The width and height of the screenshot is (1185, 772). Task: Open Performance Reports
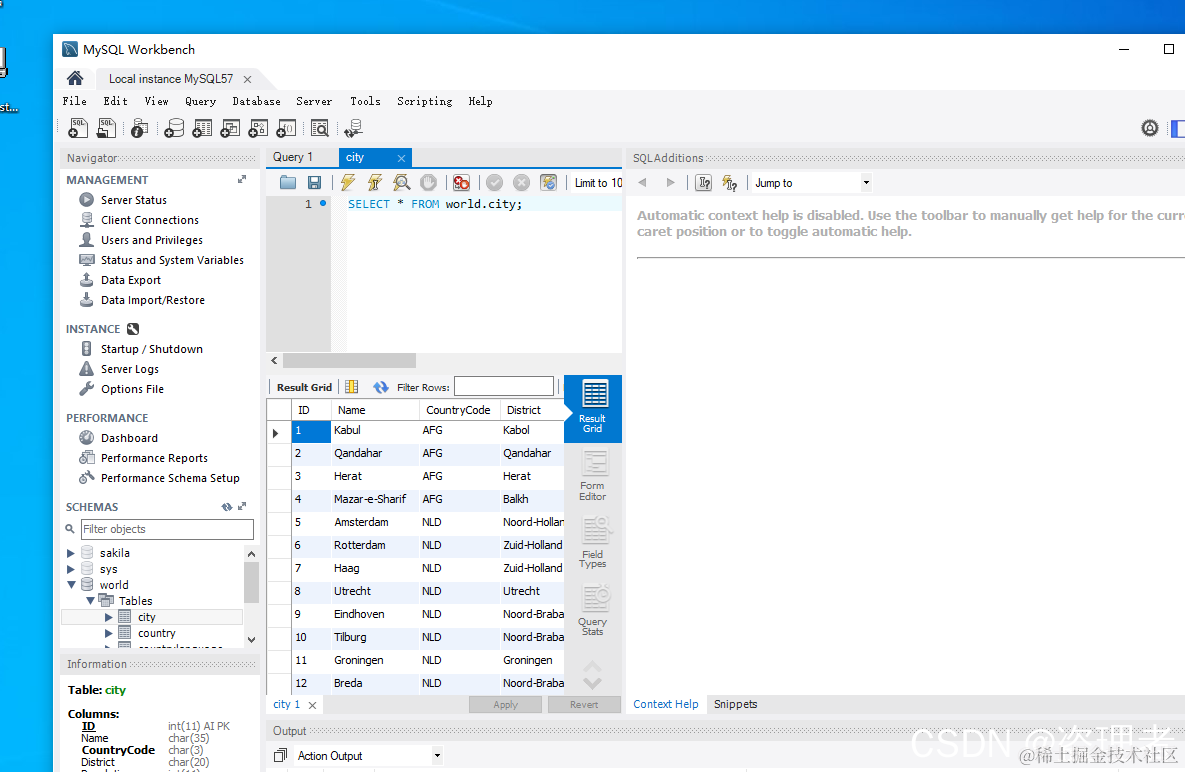click(154, 459)
